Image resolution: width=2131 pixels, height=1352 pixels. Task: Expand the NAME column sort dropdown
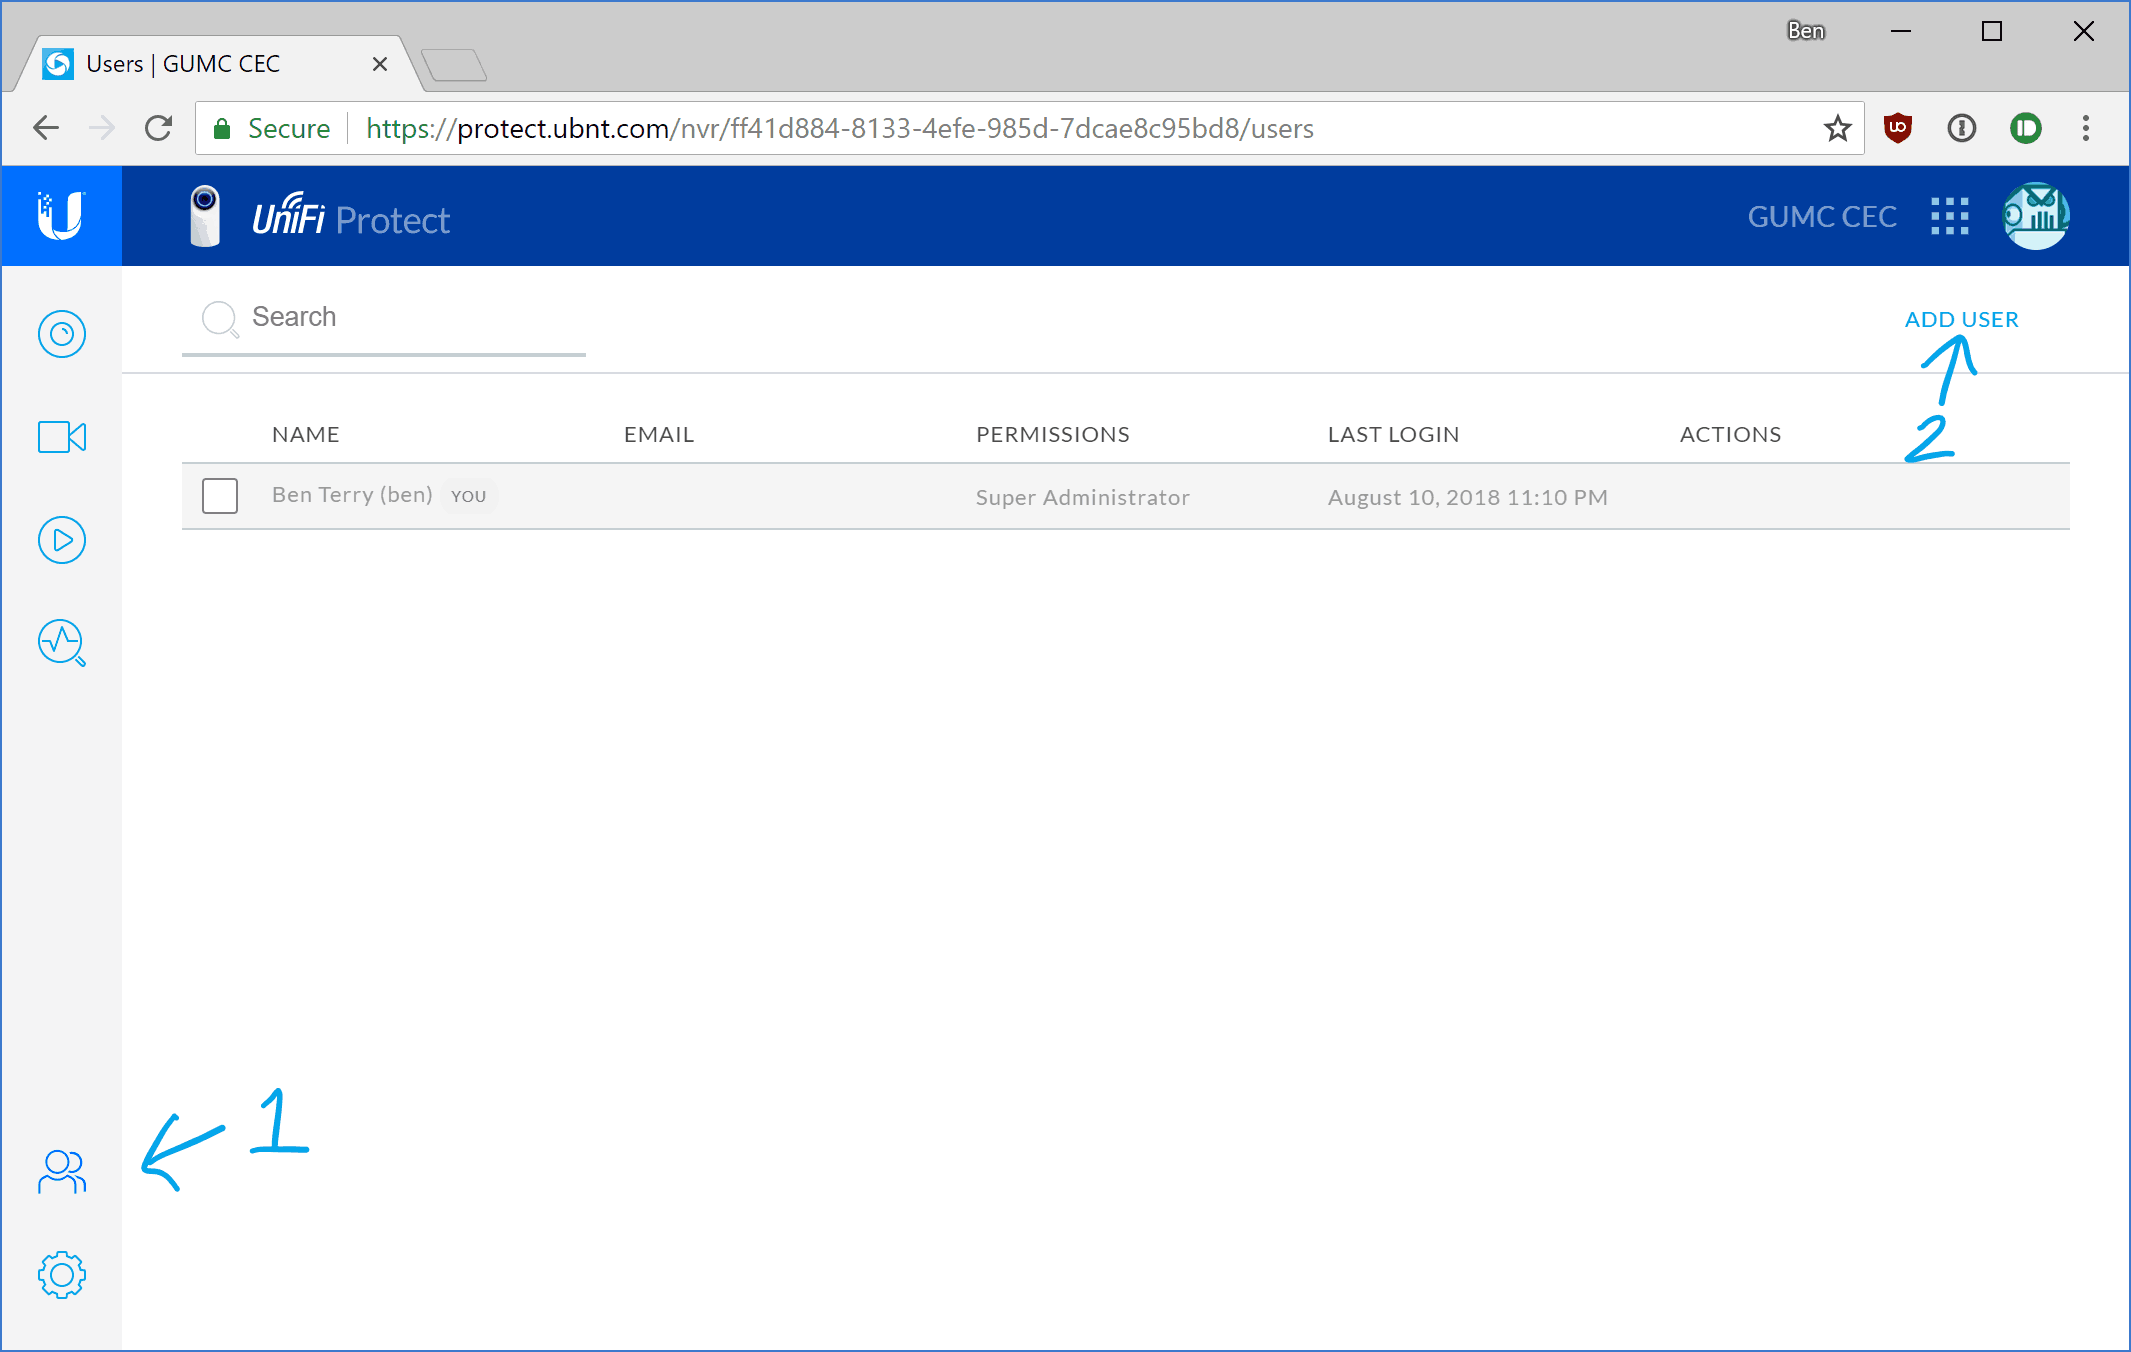coord(304,432)
